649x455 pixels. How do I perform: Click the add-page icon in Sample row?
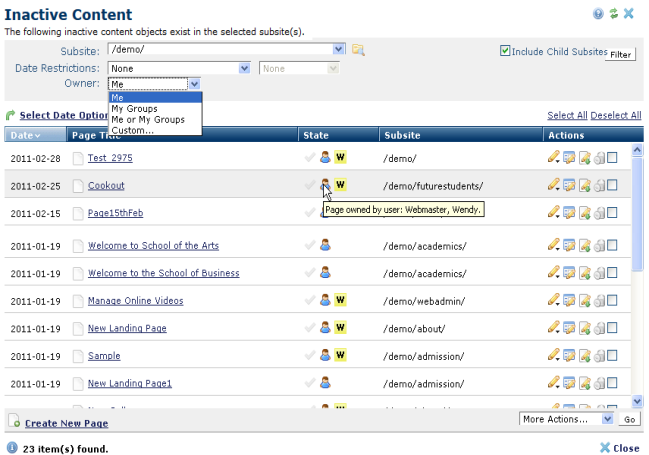(584, 355)
